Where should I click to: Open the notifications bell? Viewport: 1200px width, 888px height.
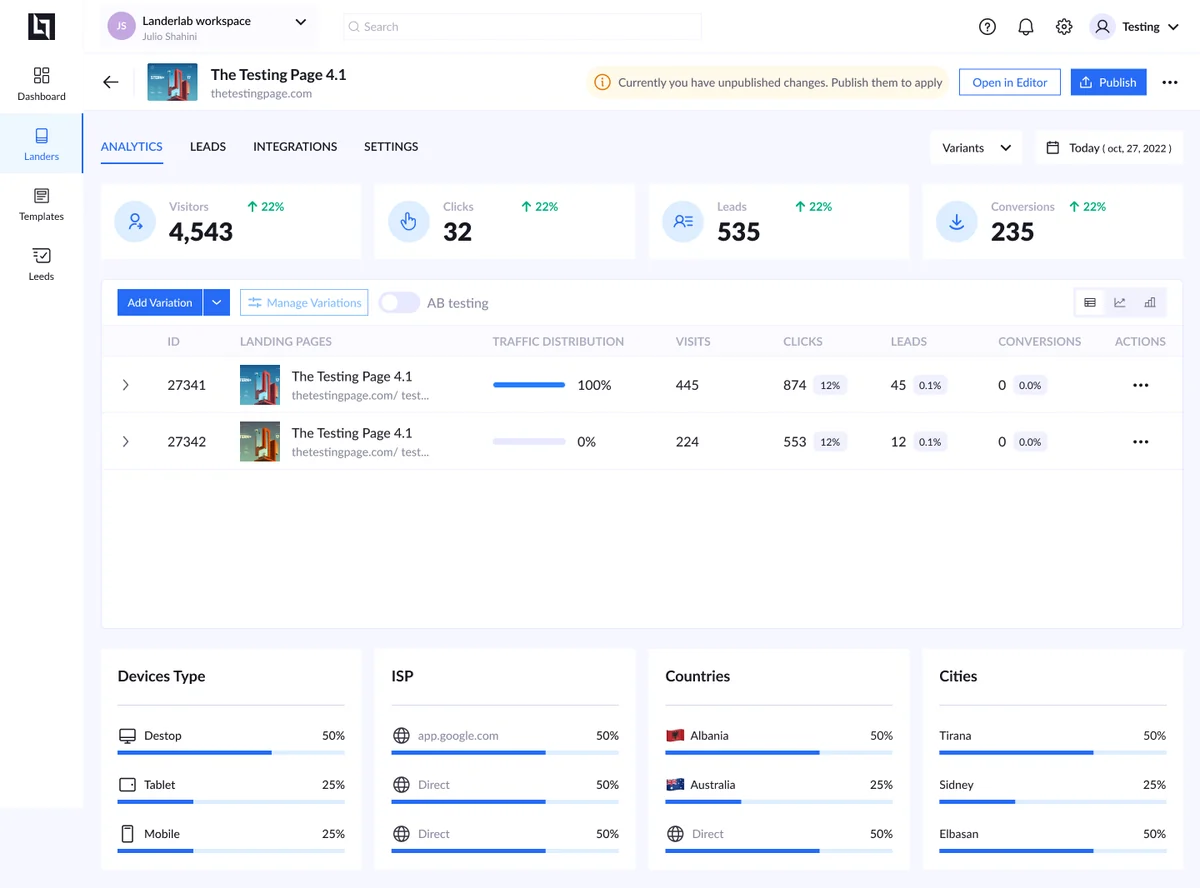tap(1025, 27)
